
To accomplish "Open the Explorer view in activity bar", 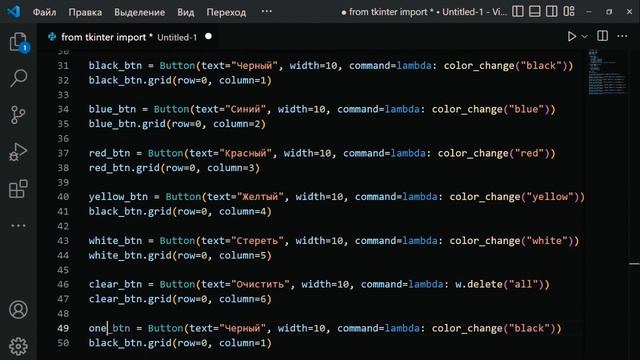I will (x=18, y=42).
